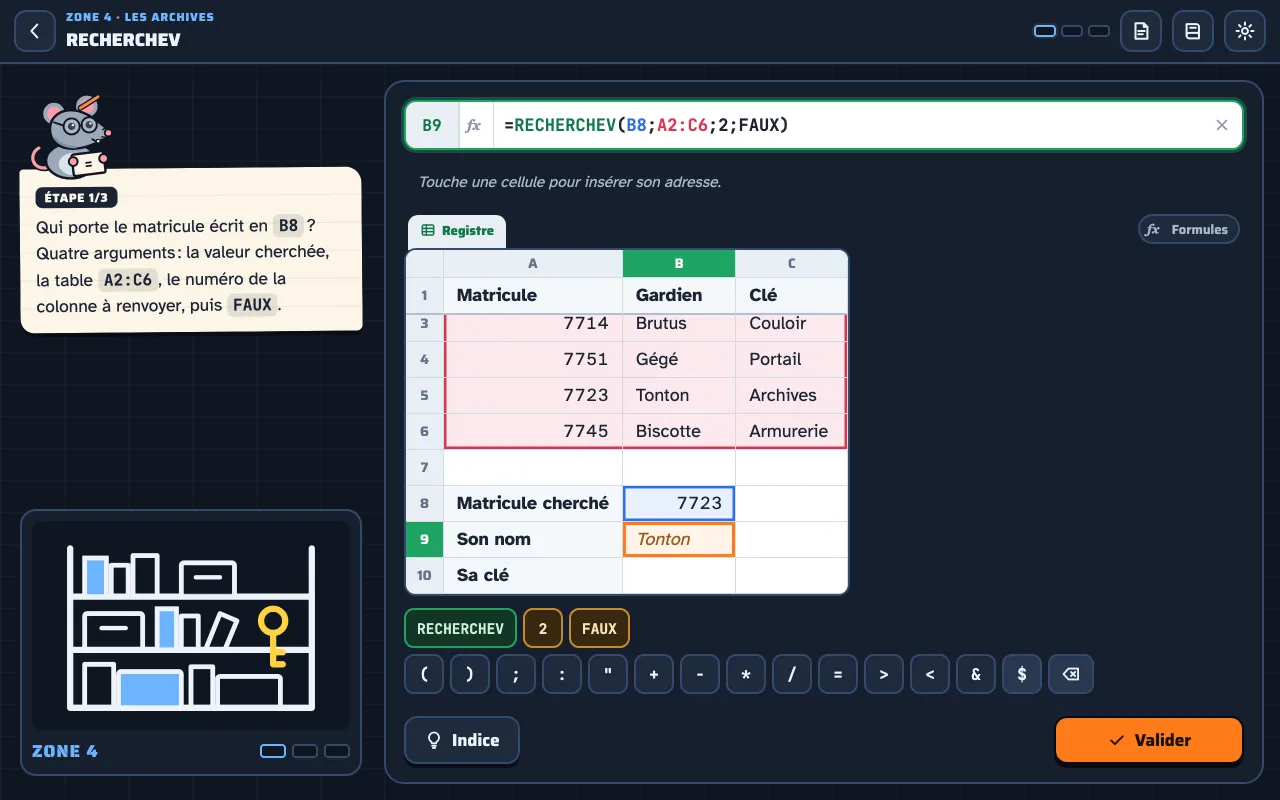Open the book icon in header
Viewport: 1280px width, 800px height.
(1193, 31)
